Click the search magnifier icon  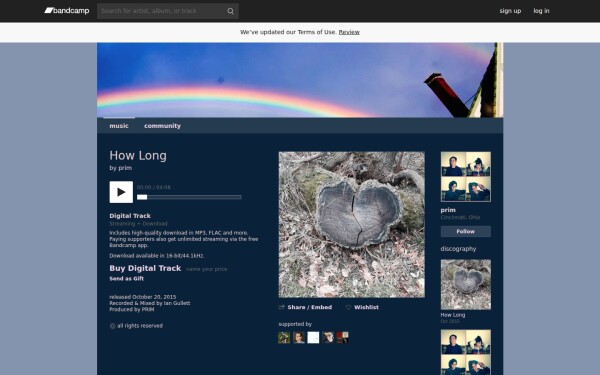click(230, 11)
